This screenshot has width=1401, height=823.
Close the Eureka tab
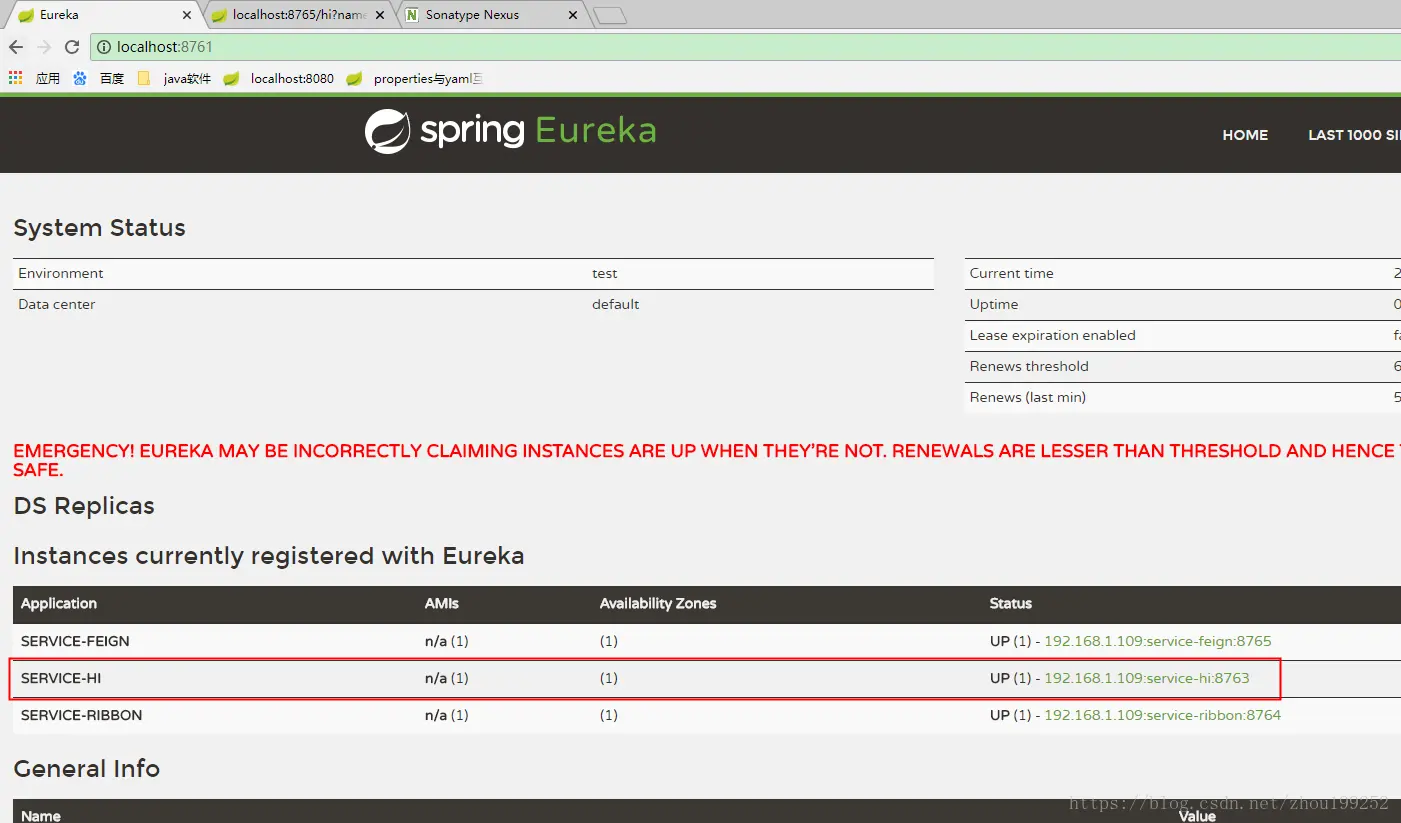pyautogui.click(x=187, y=15)
